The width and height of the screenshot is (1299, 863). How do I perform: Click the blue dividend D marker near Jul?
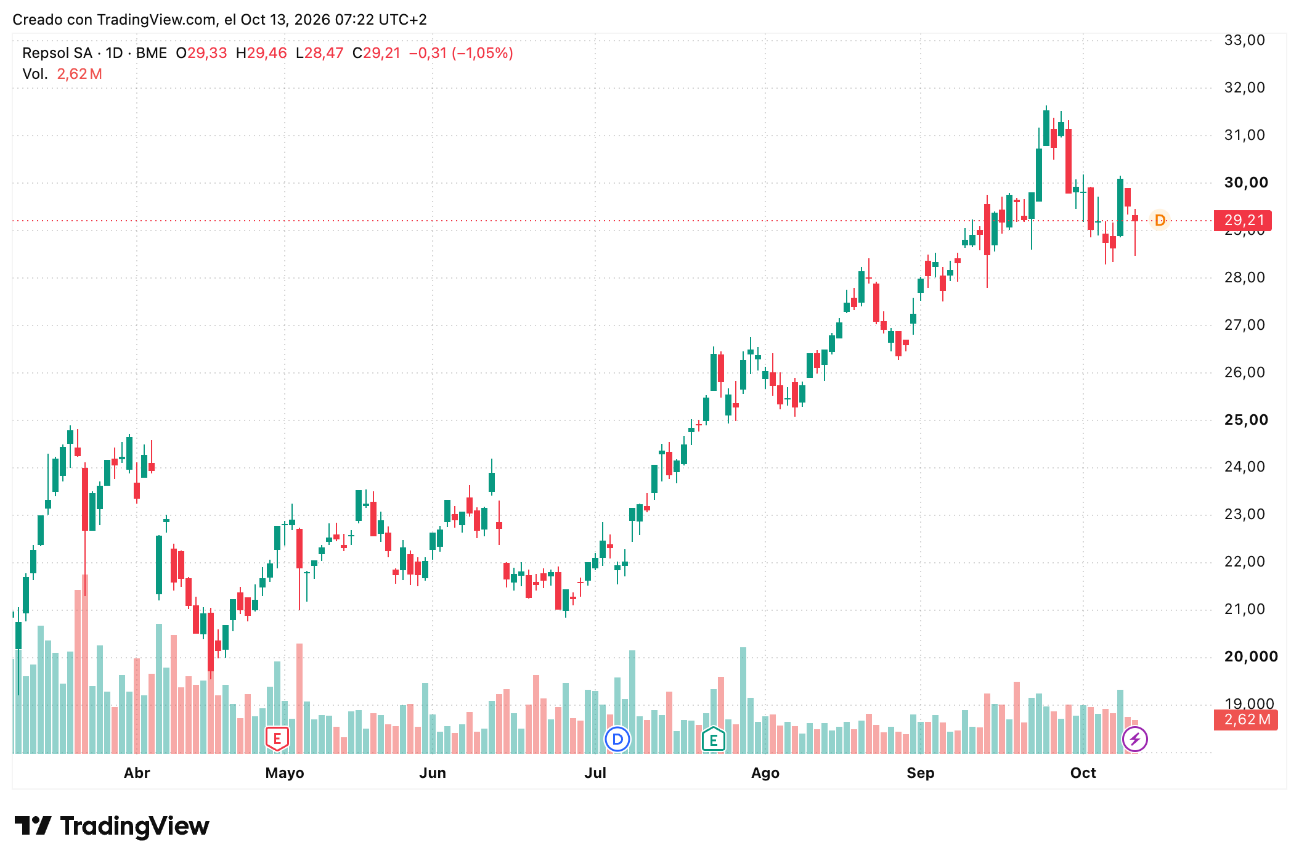click(x=618, y=739)
